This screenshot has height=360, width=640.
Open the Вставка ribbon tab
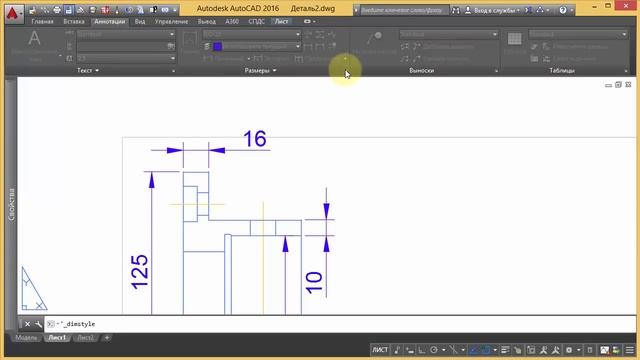pos(74,22)
